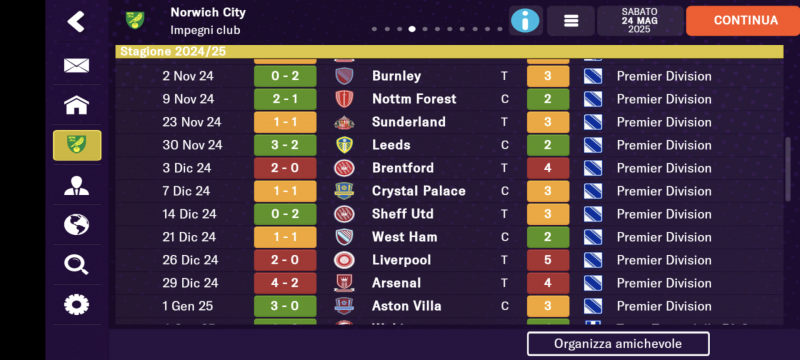Open the hamburger menu button

571,21
